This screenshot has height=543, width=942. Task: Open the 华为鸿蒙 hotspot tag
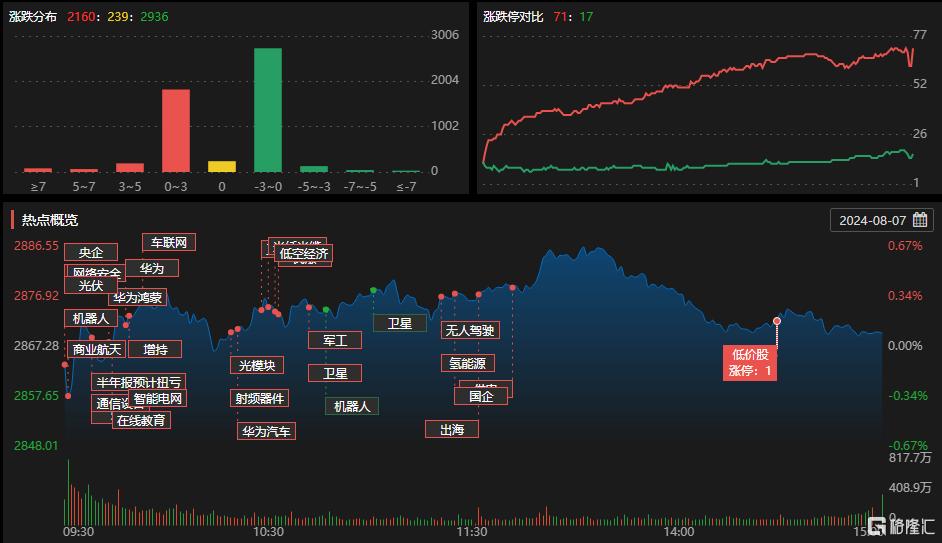138,297
